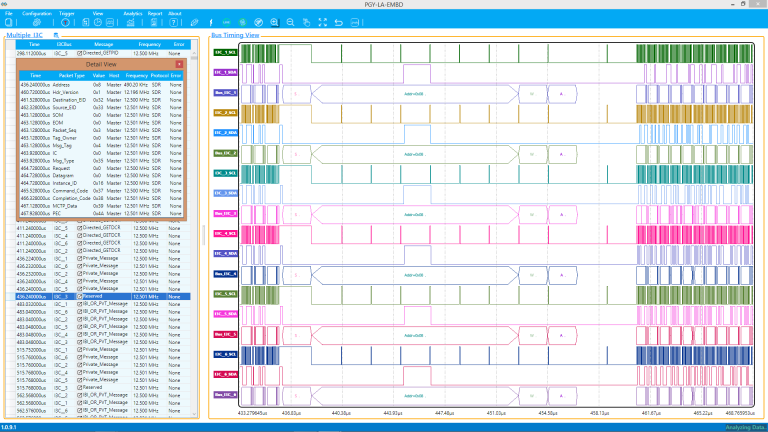The width and height of the screenshot is (768, 432).
Task: Open the About menu
Action: coord(175,13)
